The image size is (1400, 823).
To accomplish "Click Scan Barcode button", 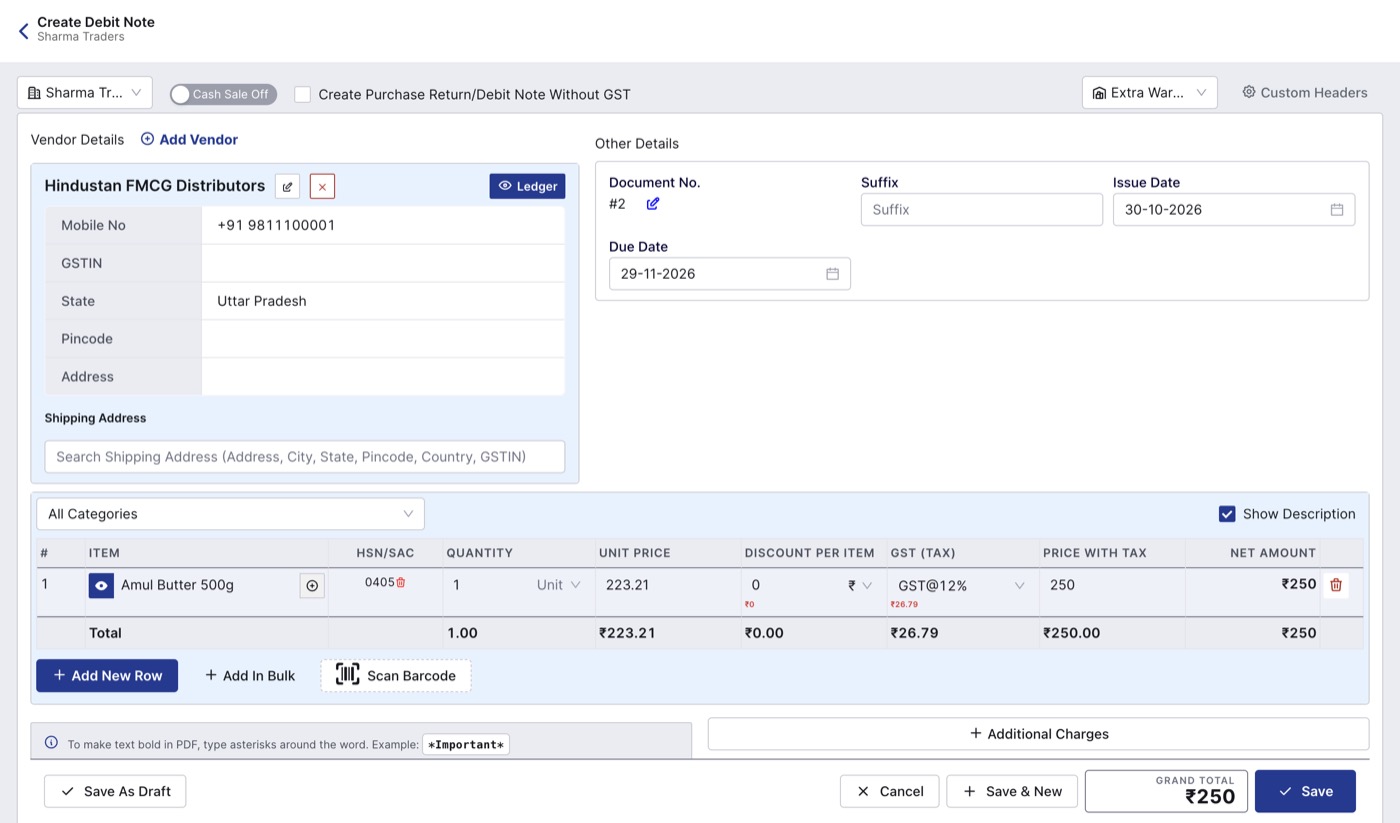I will click(x=396, y=676).
